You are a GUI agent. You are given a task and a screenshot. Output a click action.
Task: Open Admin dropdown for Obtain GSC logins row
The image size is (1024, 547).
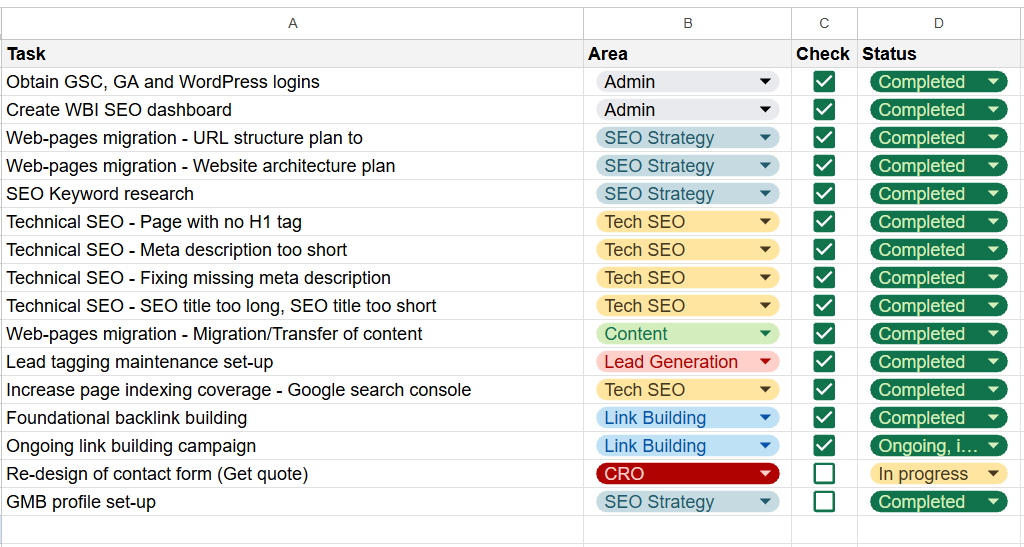(766, 82)
